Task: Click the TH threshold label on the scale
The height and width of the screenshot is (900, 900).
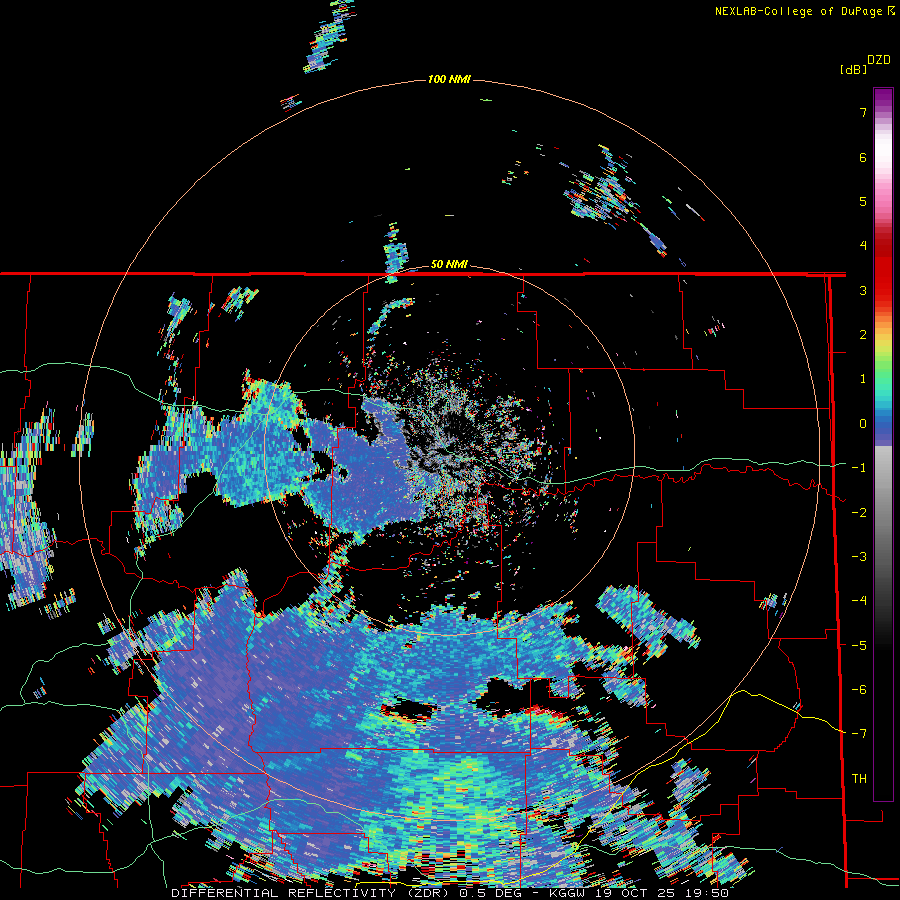Action: coord(859,779)
